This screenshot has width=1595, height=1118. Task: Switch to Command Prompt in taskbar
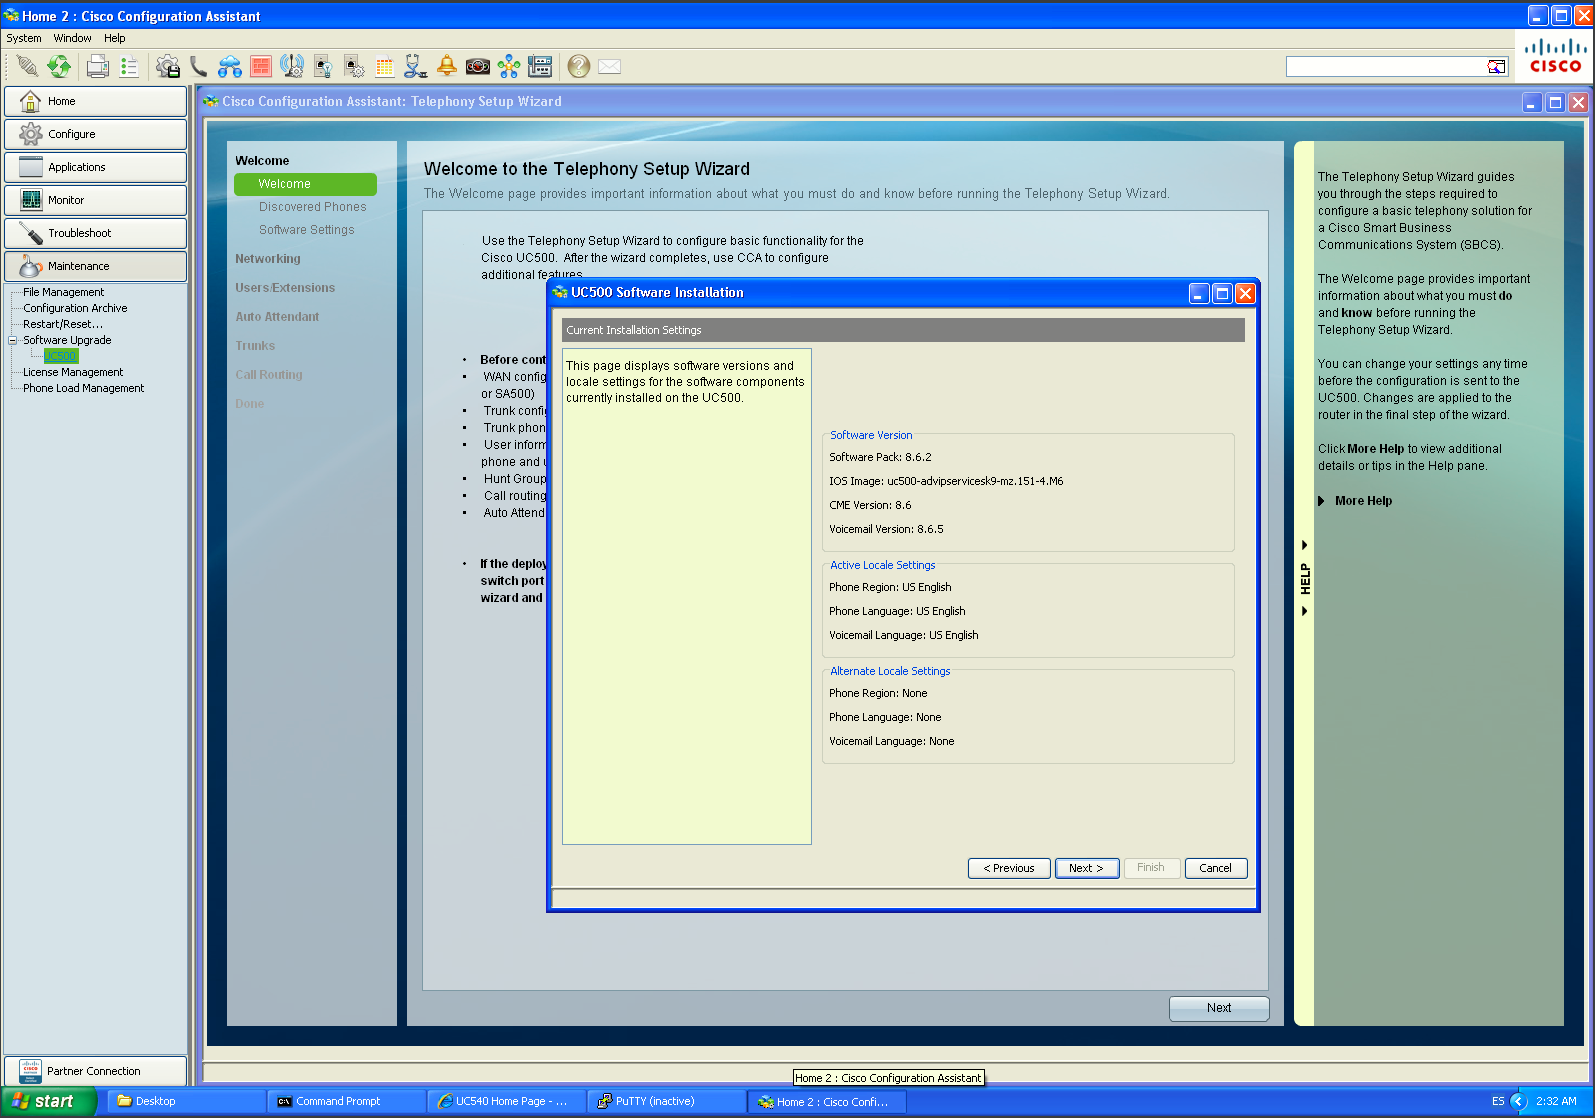[x=346, y=1101]
